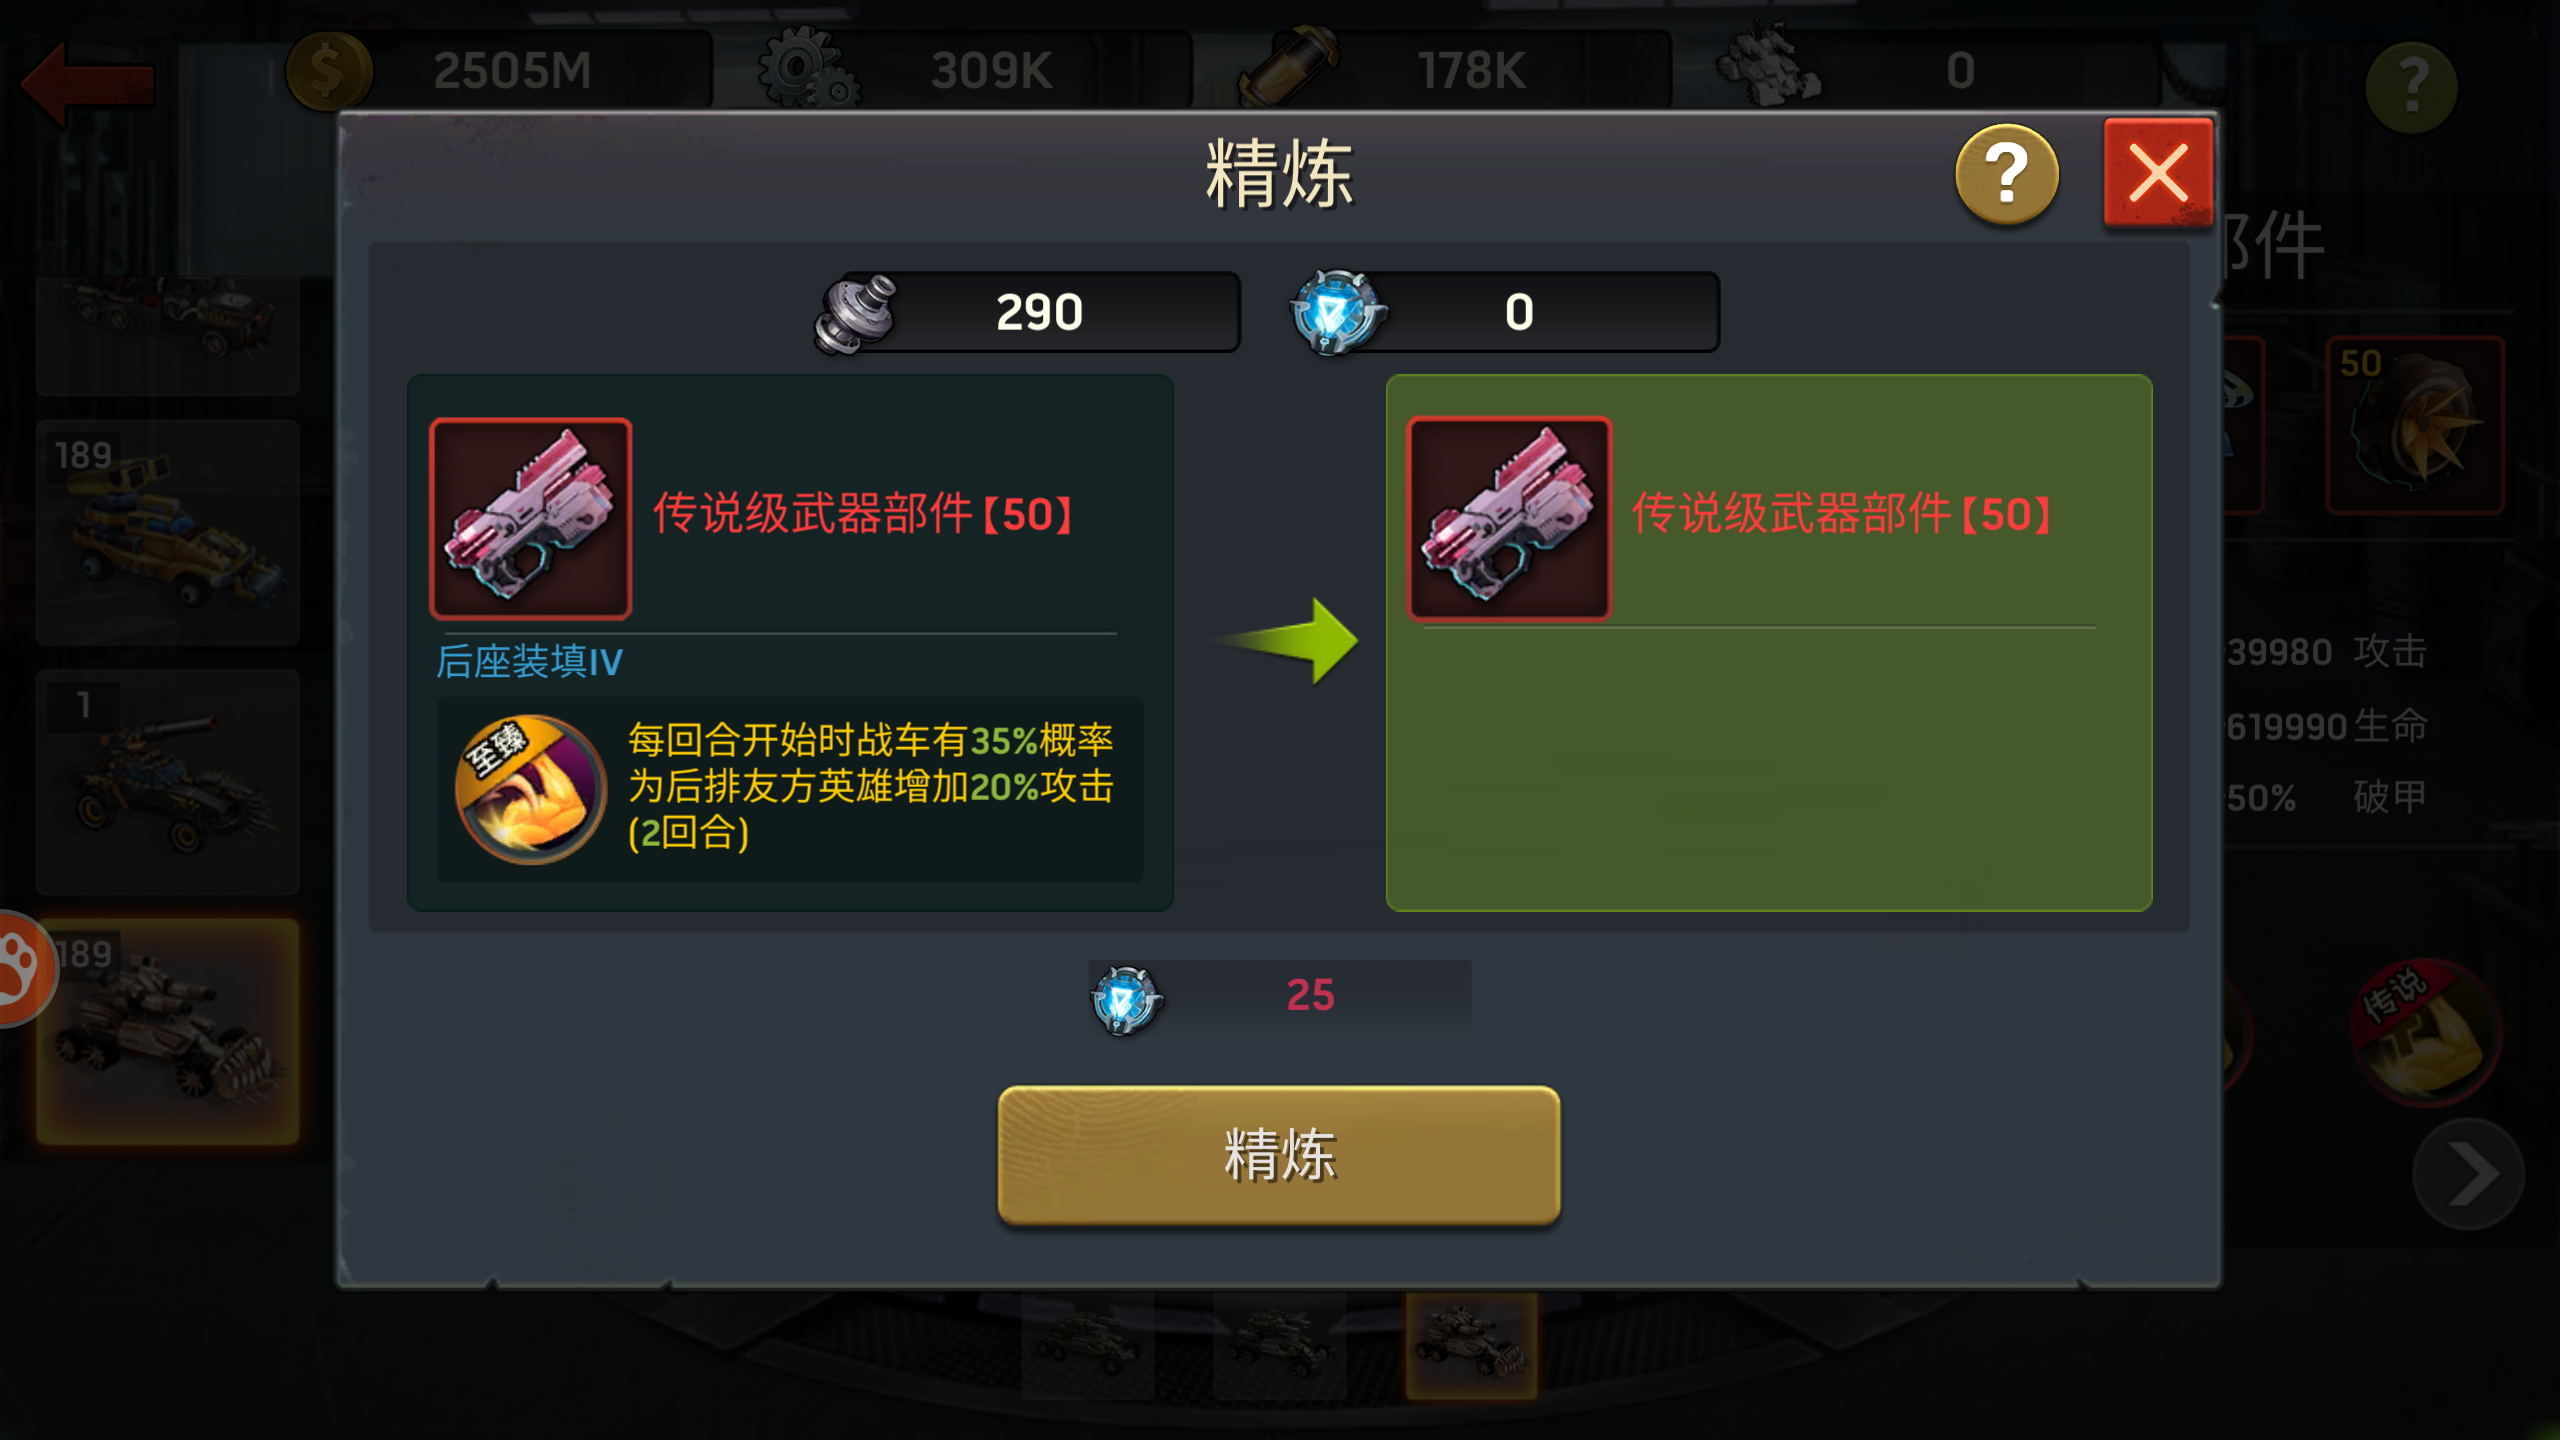Tap the red back arrow

click(x=88, y=84)
